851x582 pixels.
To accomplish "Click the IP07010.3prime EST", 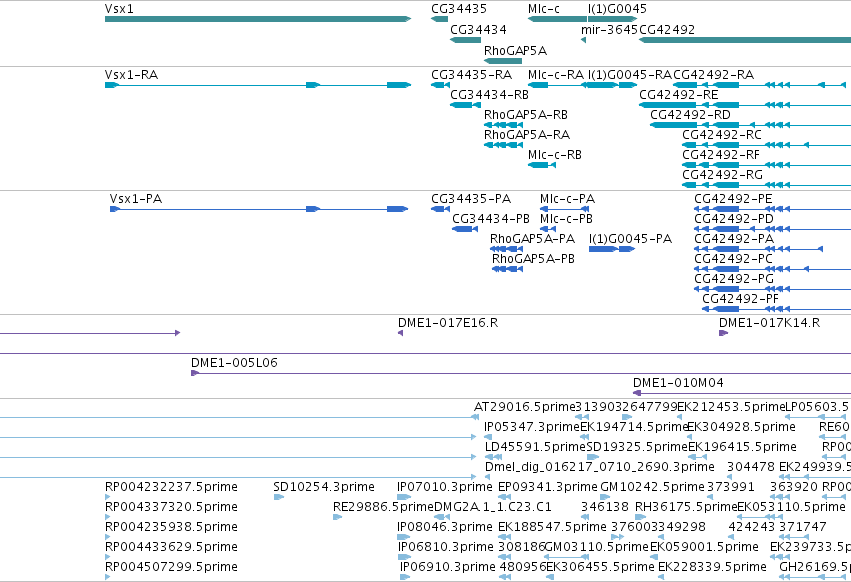I will tap(404, 497).
